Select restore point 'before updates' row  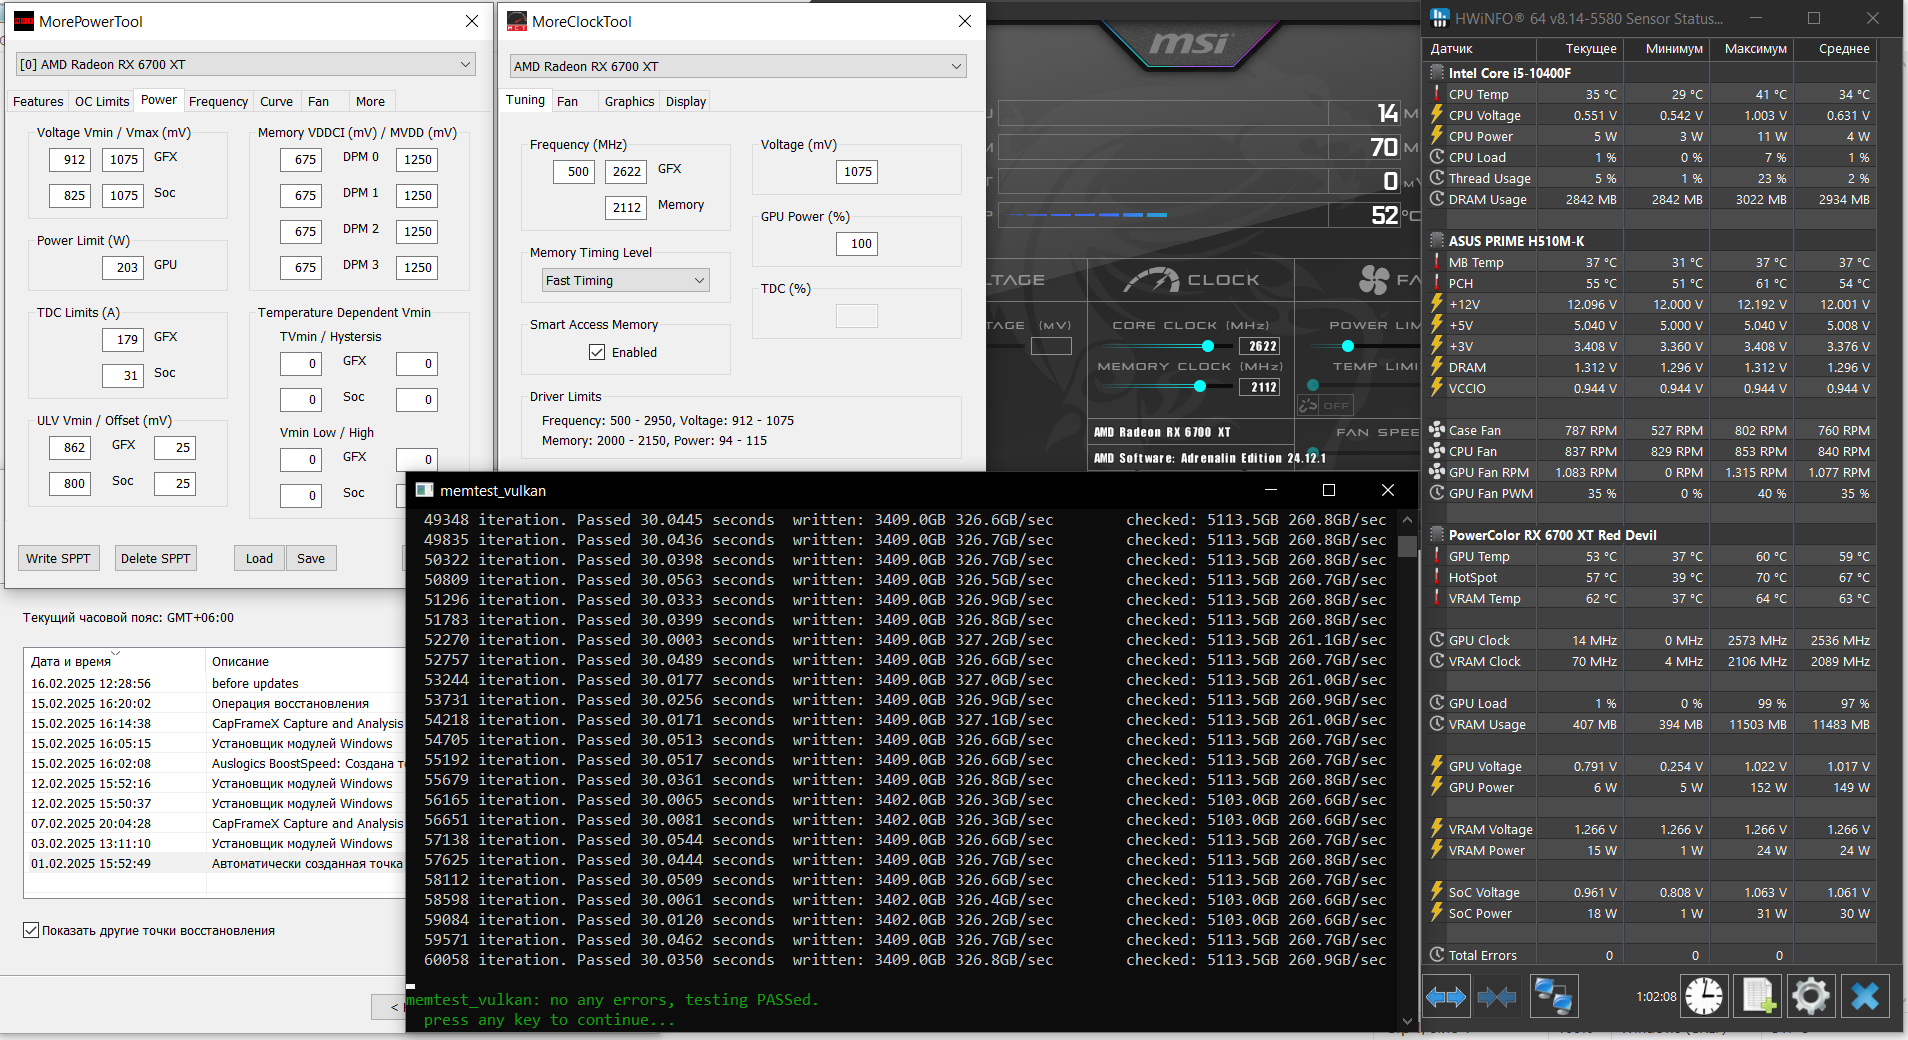pos(215,683)
